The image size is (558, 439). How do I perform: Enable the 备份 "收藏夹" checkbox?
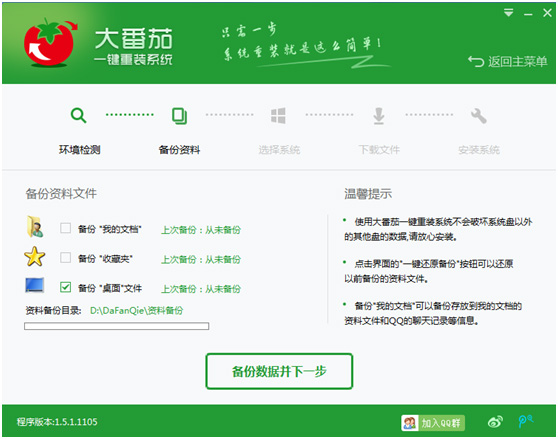pyautogui.click(x=65, y=258)
